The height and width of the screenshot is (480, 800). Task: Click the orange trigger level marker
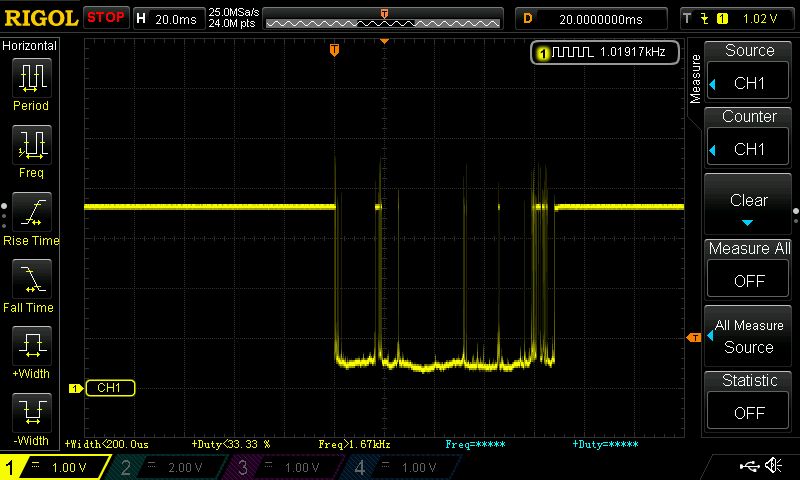click(694, 338)
